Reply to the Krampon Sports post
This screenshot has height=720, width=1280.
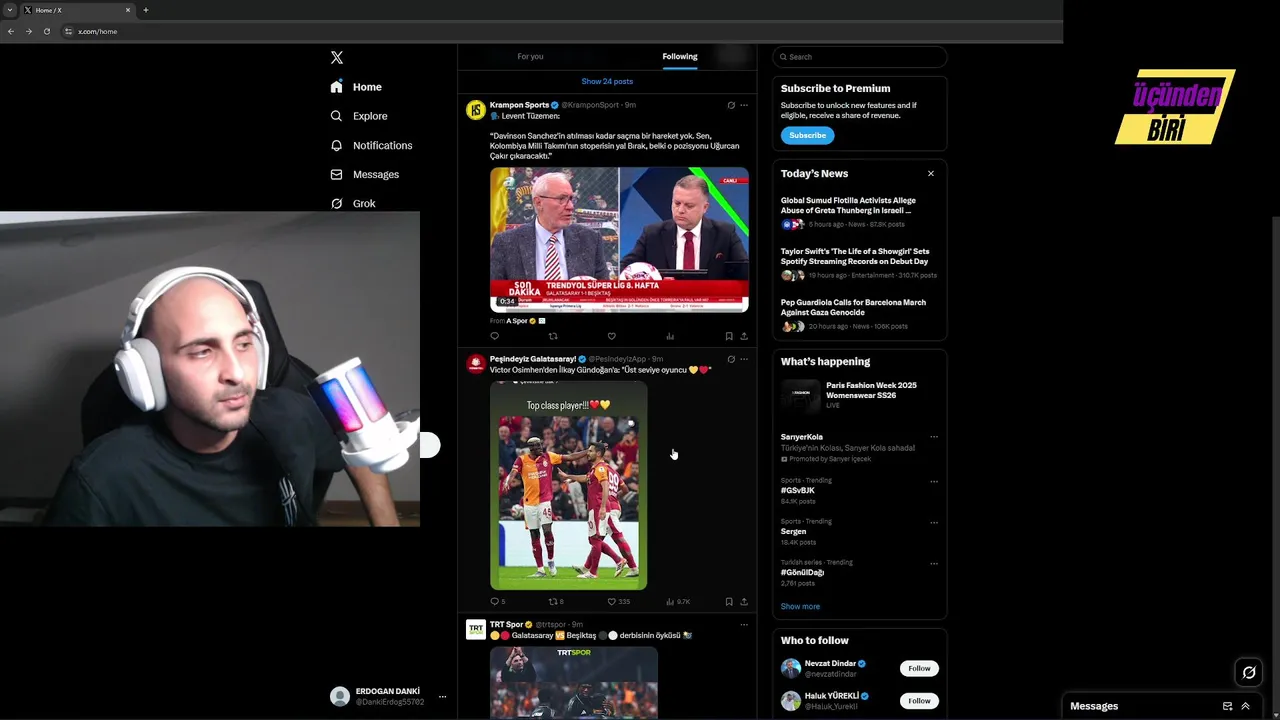pos(494,336)
